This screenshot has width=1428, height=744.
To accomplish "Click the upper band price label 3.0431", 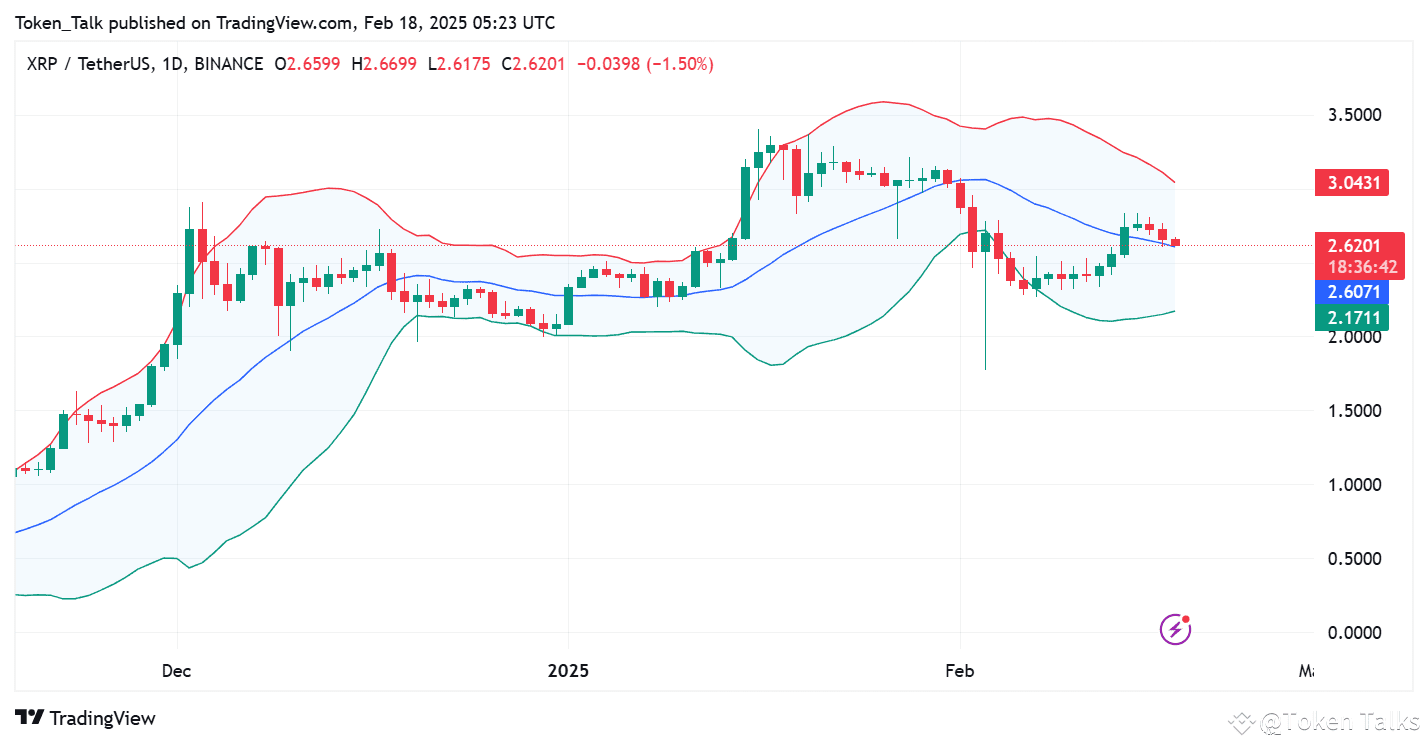I will coord(1352,182).
